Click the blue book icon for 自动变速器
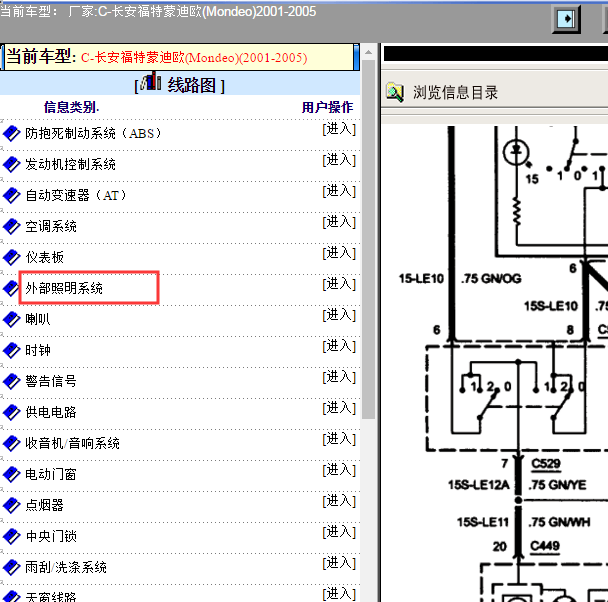 pos(11,196)
